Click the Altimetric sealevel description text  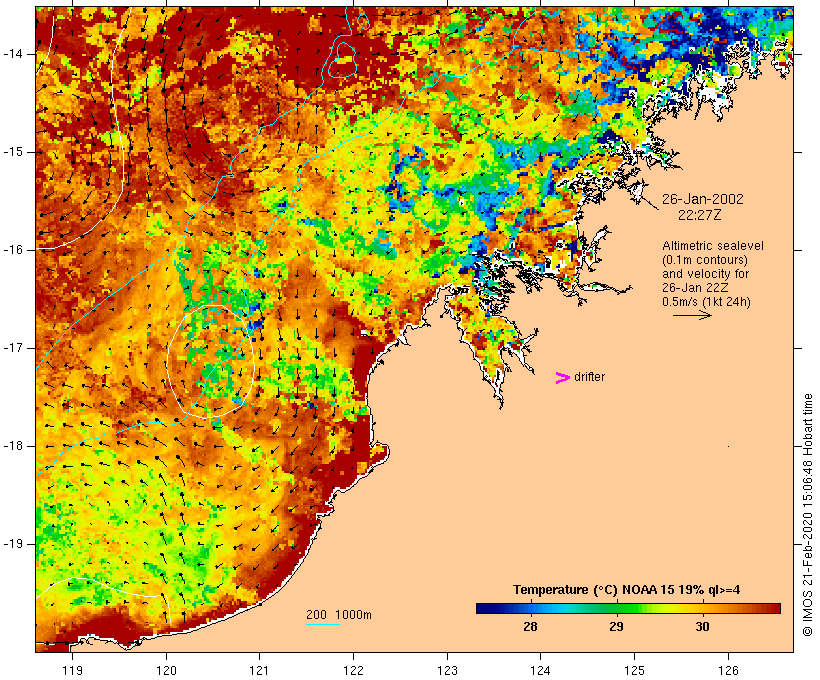coord(713,274)
